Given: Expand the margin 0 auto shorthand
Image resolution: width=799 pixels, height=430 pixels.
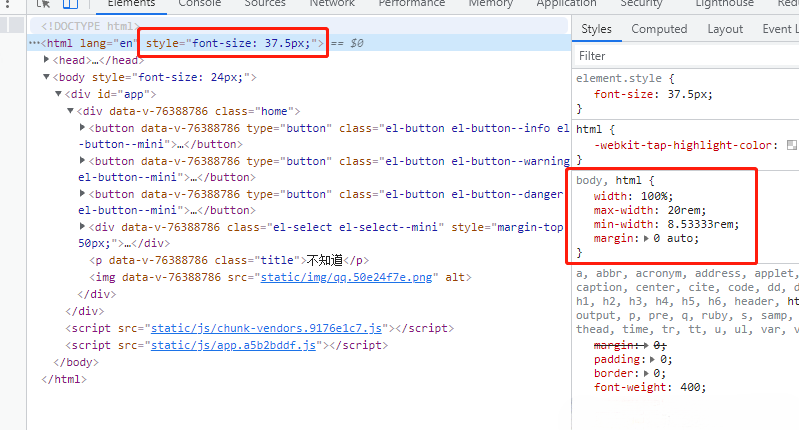Looking at the screenshot, I should coord(647,238).
